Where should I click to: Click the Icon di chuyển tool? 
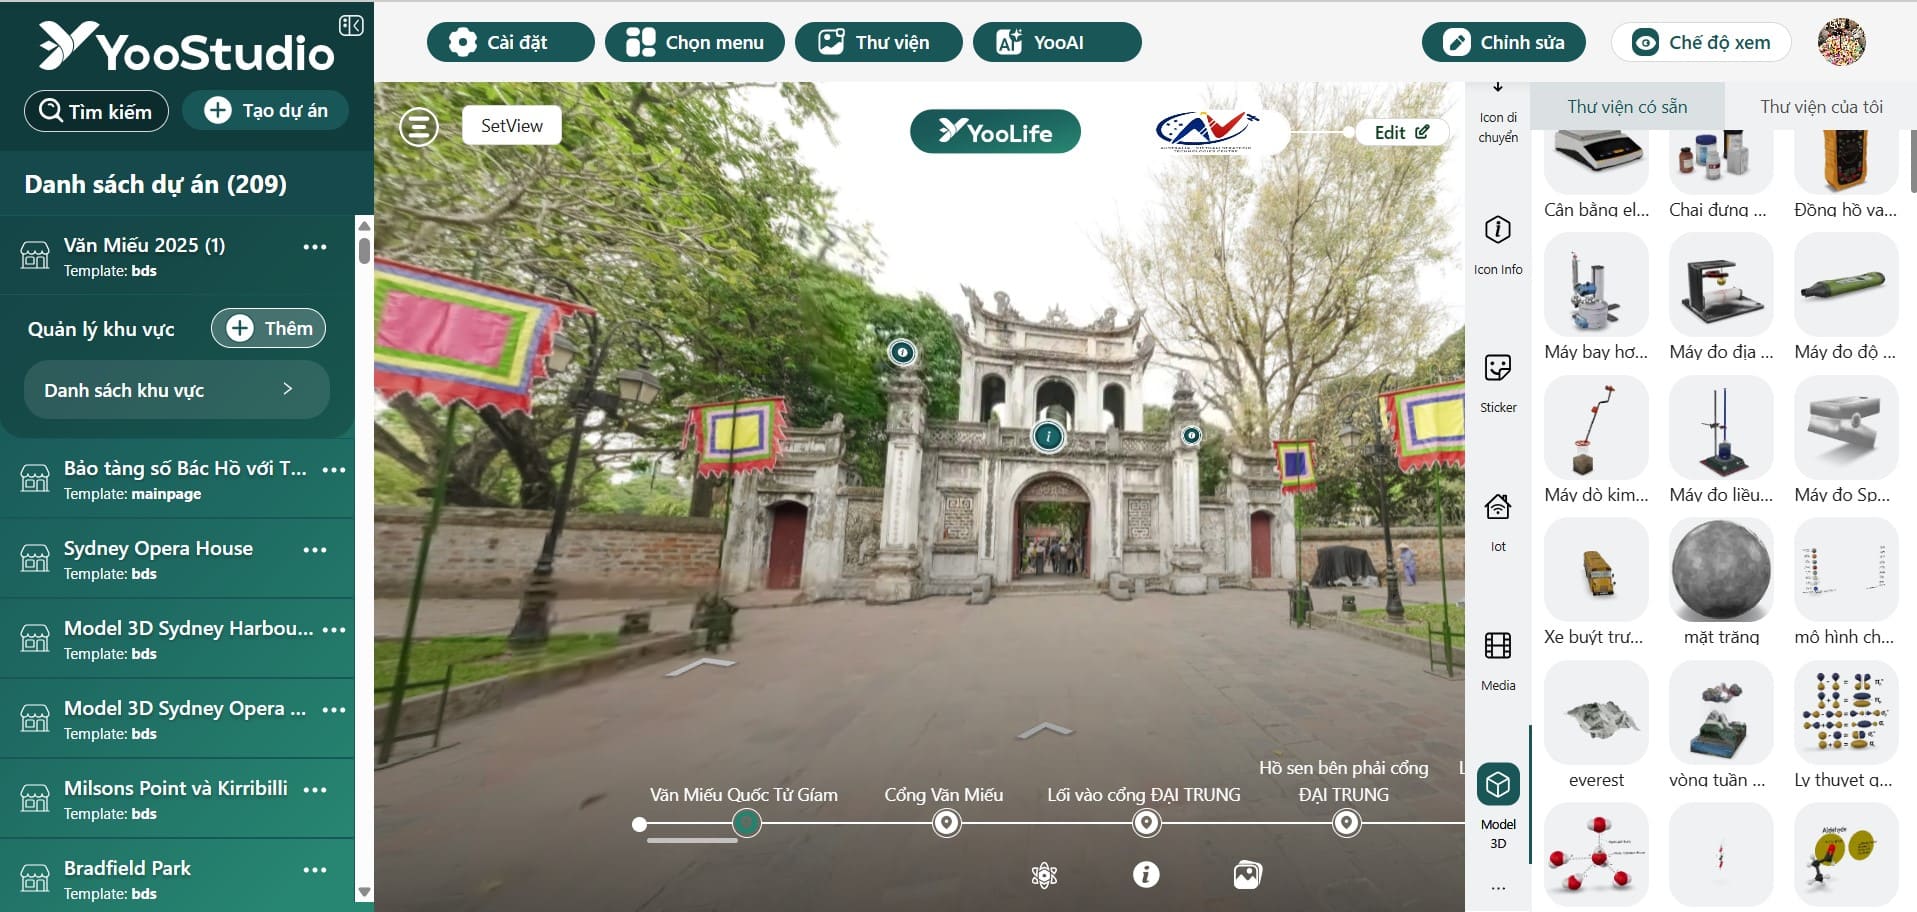coord(1498,113)
